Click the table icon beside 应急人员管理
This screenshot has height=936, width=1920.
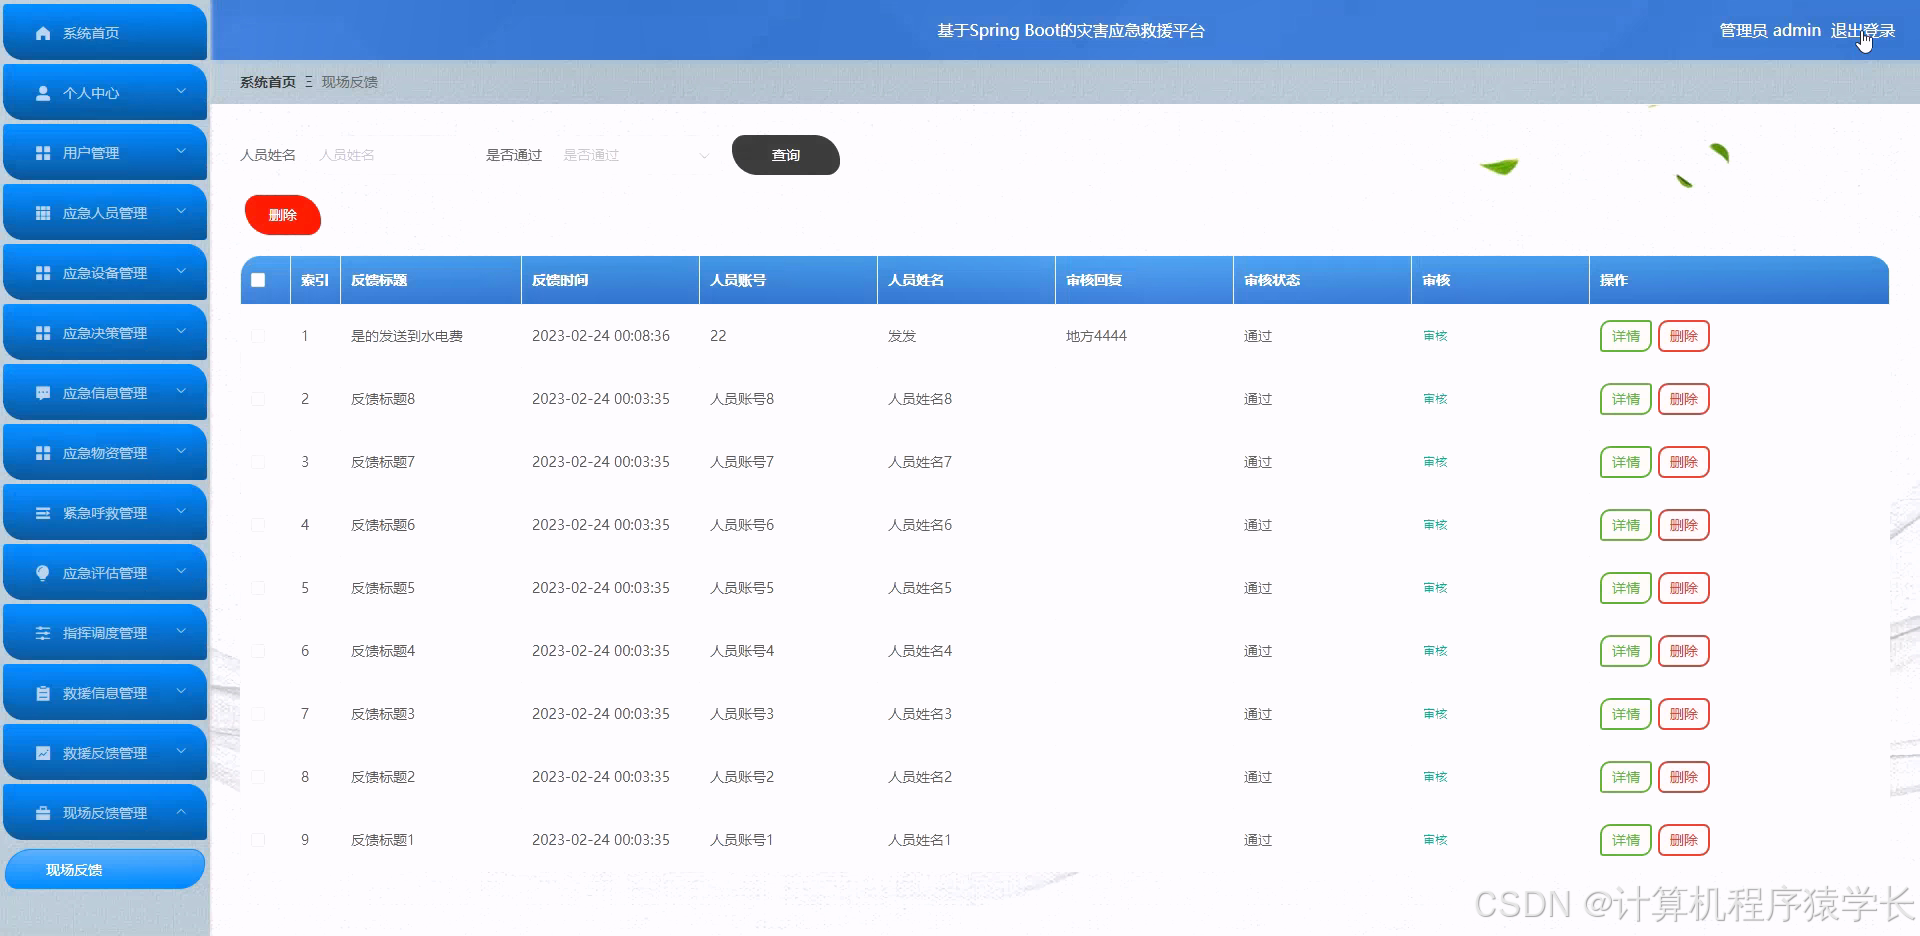coord(43,213)
